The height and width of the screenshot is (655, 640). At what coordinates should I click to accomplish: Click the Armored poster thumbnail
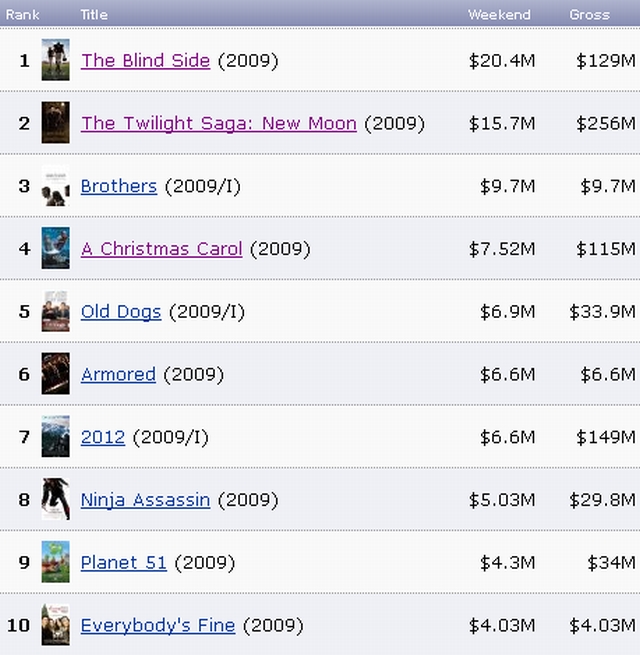[x=55, y=374]
